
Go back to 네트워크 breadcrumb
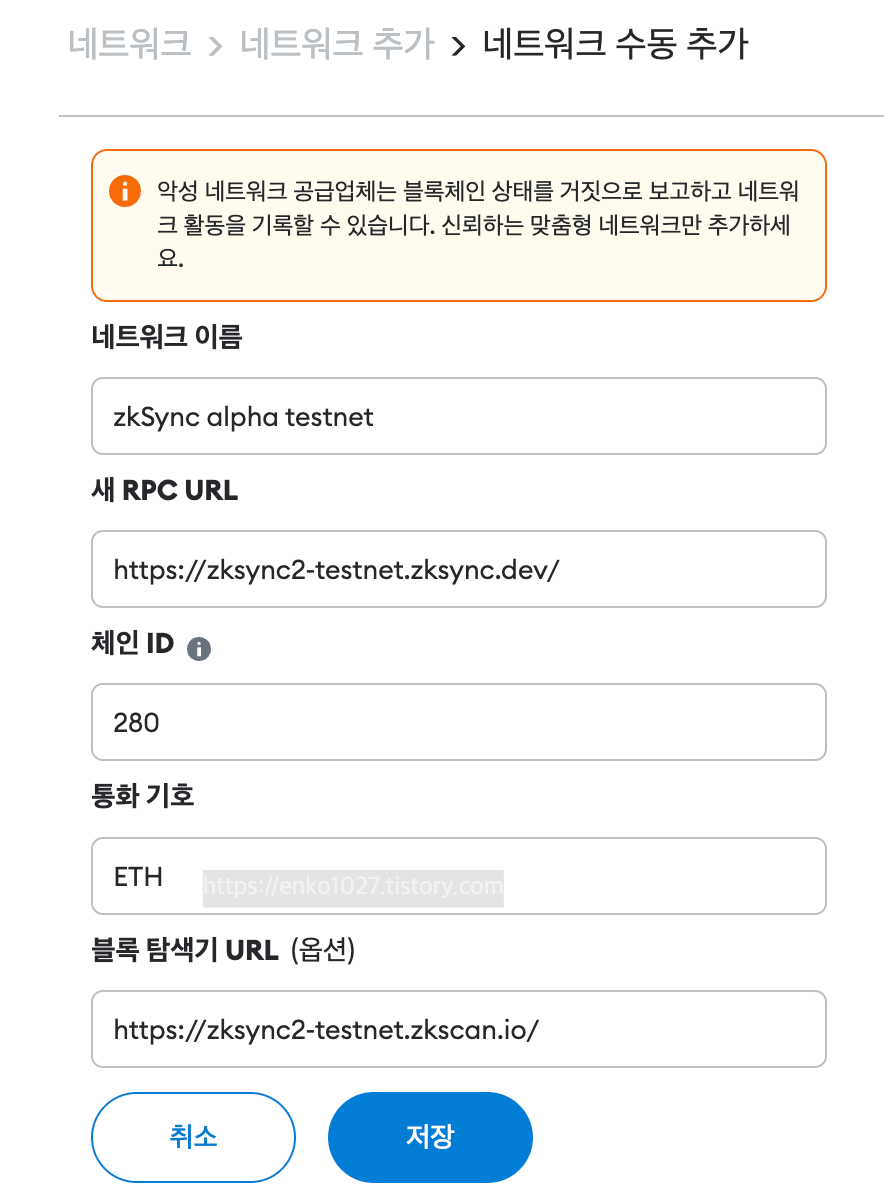pos(130,44)
